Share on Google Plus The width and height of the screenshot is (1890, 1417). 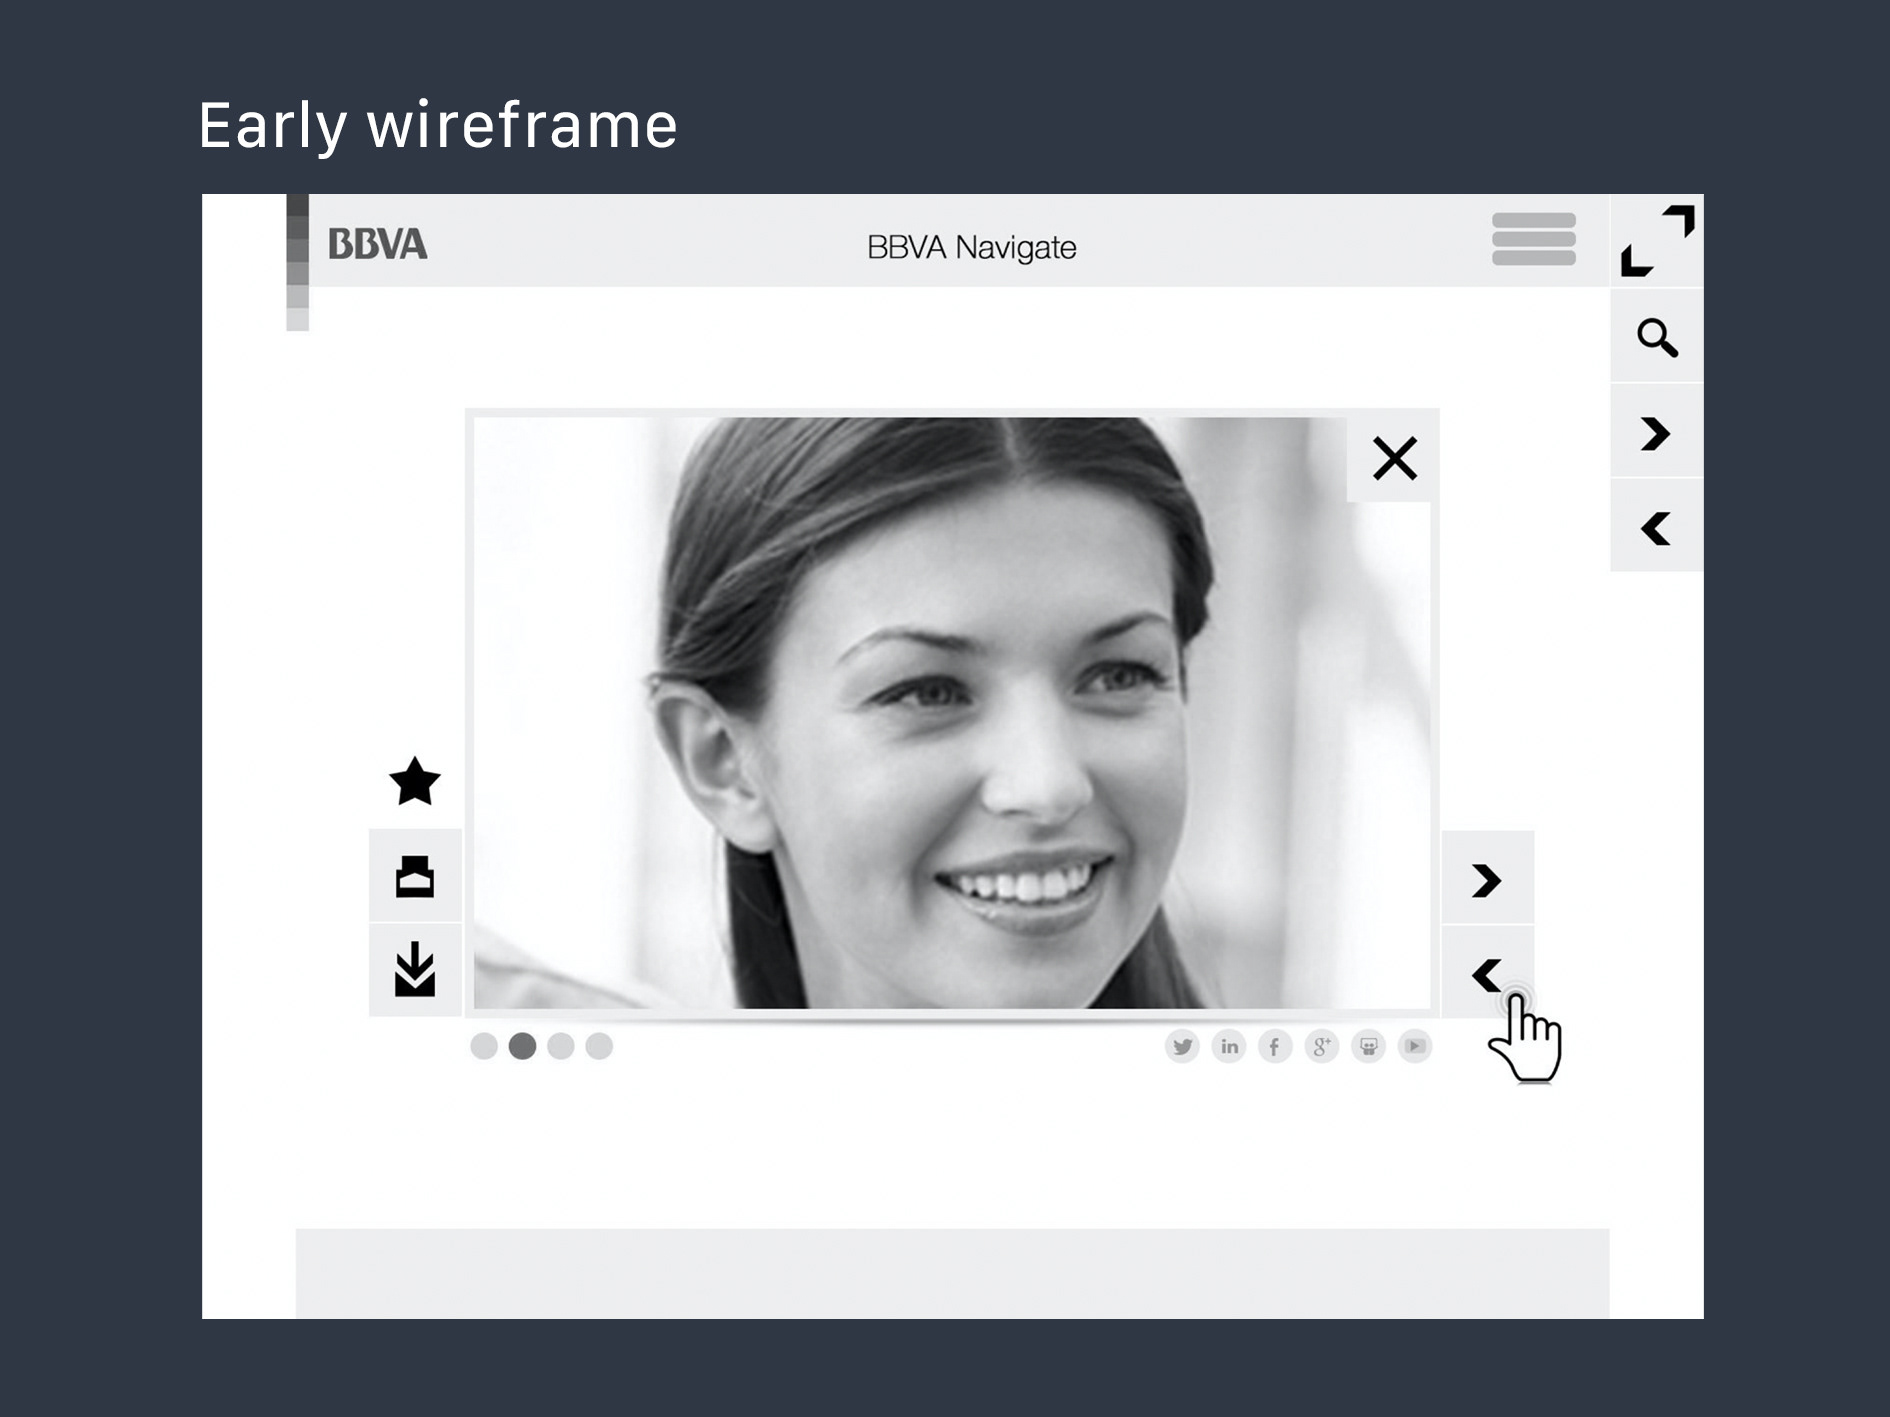coord(1322,1047)
